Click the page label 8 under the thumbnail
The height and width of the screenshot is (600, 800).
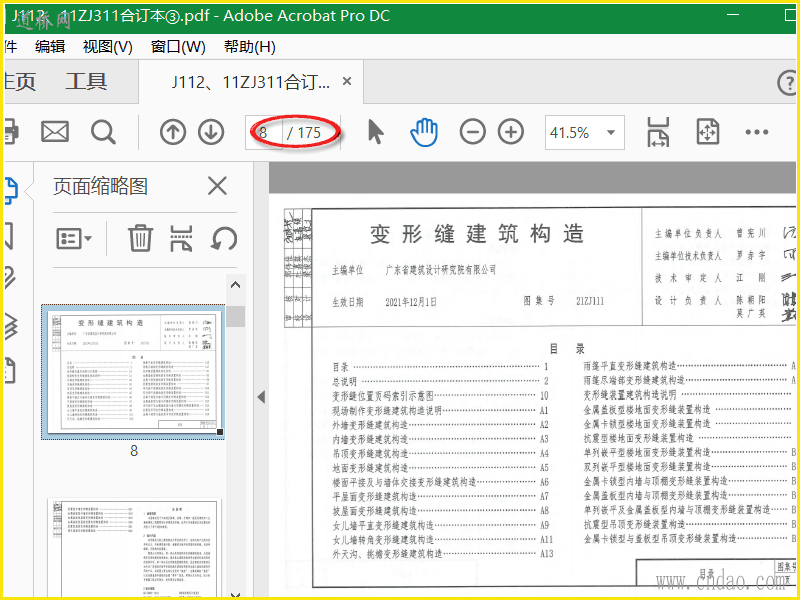click(134, 451)
